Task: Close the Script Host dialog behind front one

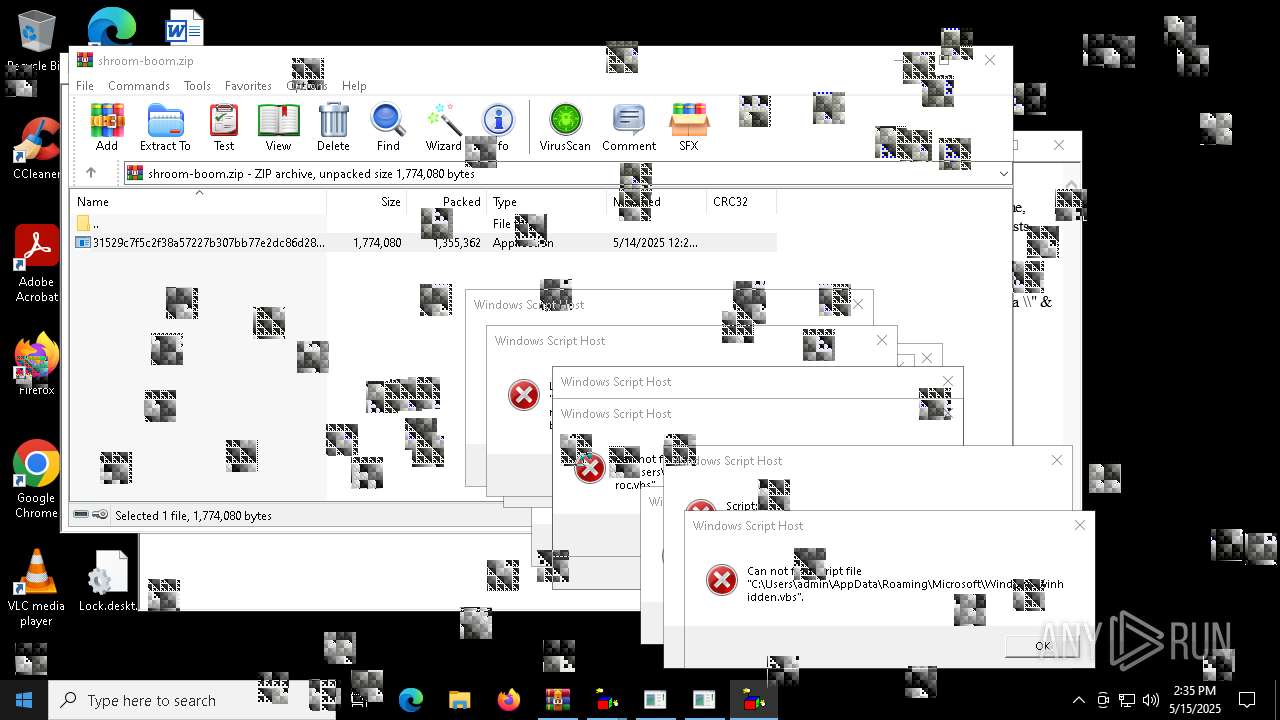Action: (x=1057, y=460)
